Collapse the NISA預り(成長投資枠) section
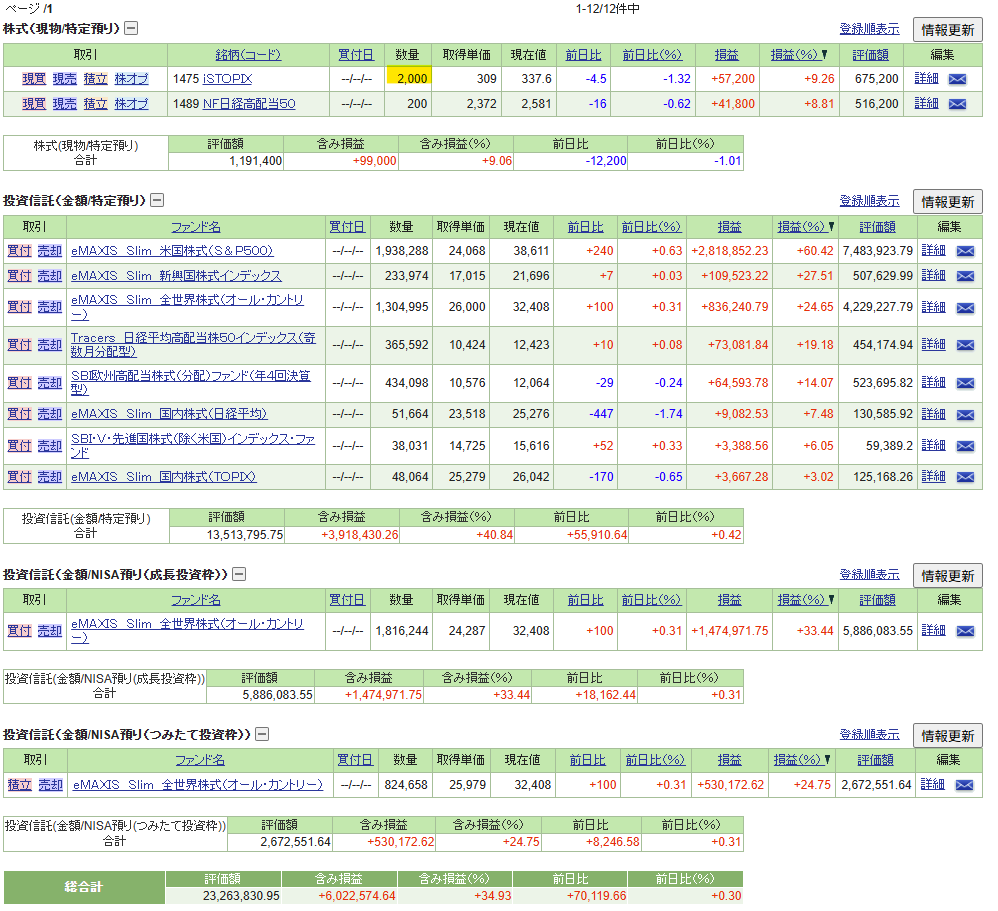 point(239,574)
